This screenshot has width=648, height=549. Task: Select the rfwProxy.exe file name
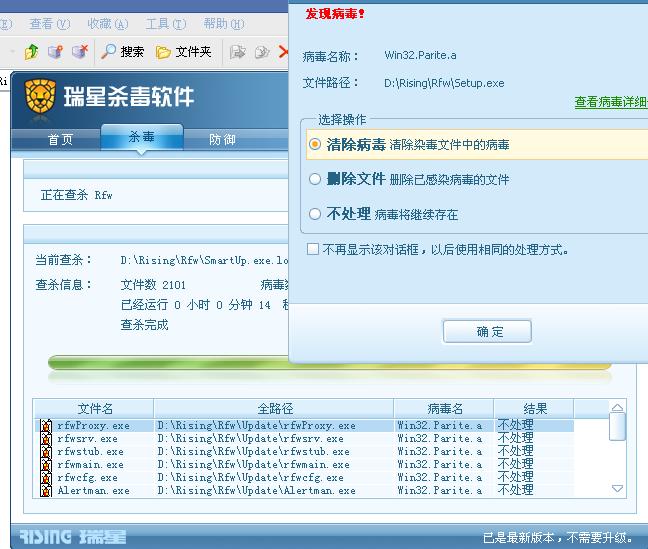[93, 426]
